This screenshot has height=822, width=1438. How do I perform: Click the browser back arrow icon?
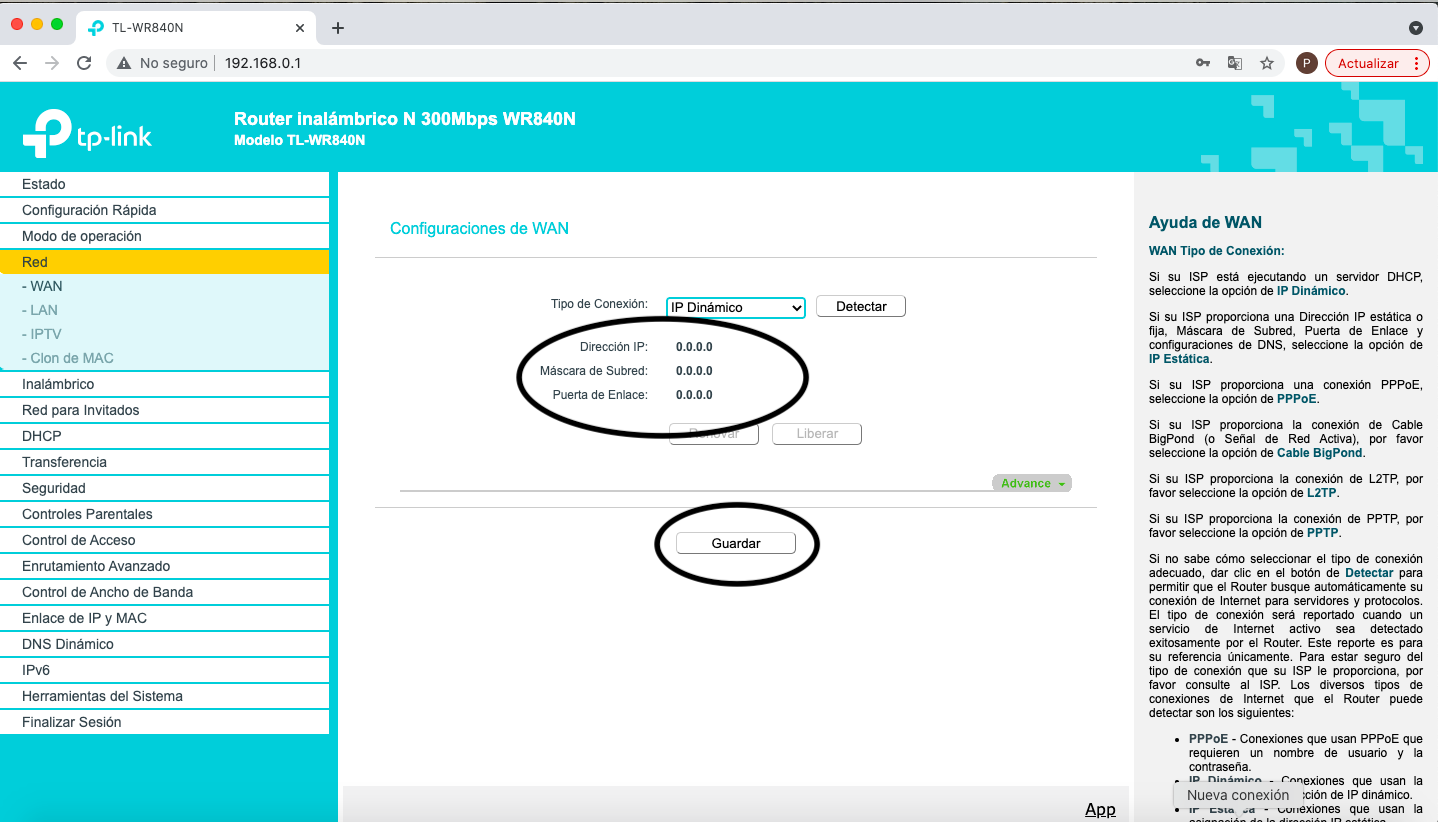click(x=20, y=63)
